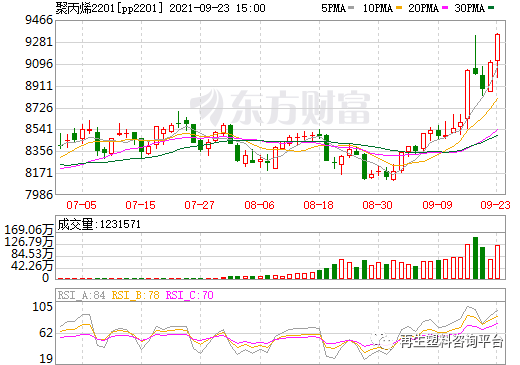The height and width of the screenshot is (365, 520).
Task: Click date label 08-30
Action: click(x=377, y=205)
